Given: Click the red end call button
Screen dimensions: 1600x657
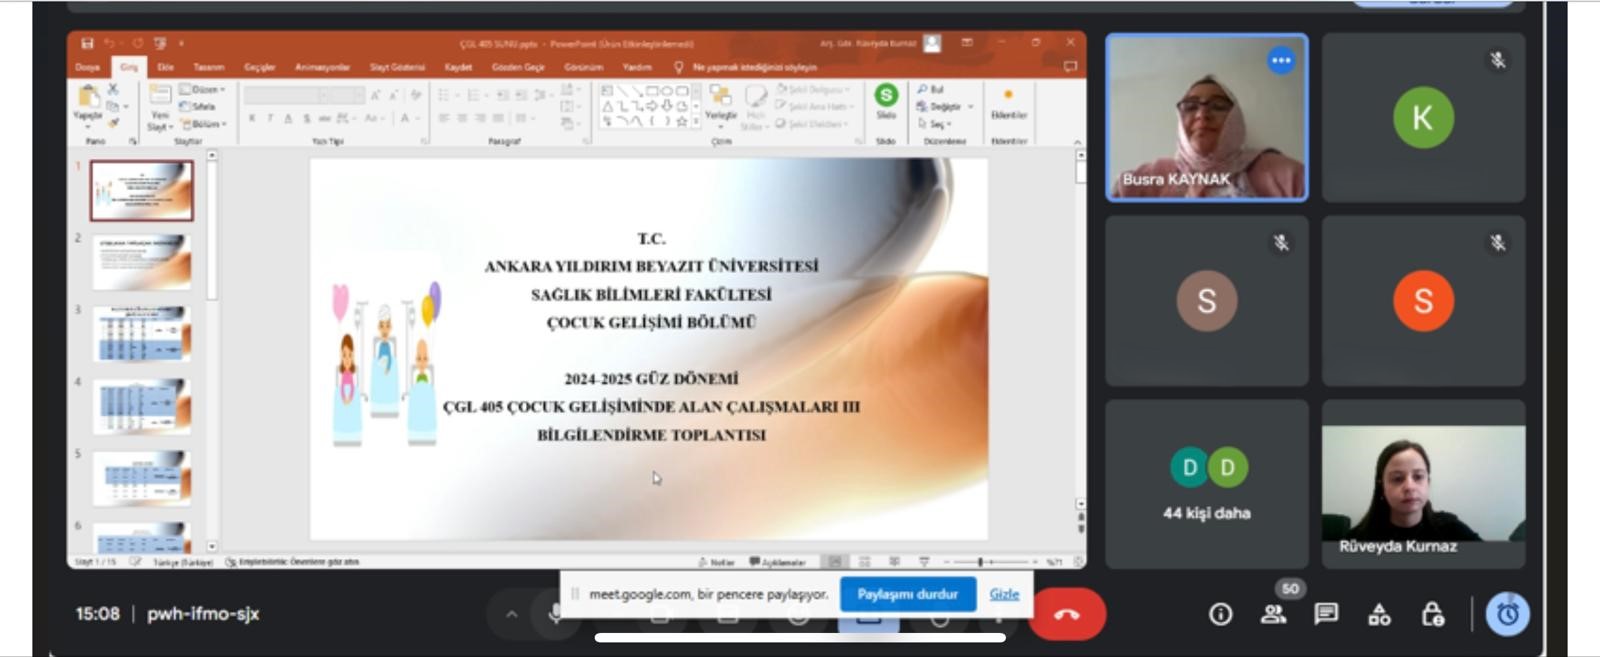Looking at the screenshot, I should 1067,614.
